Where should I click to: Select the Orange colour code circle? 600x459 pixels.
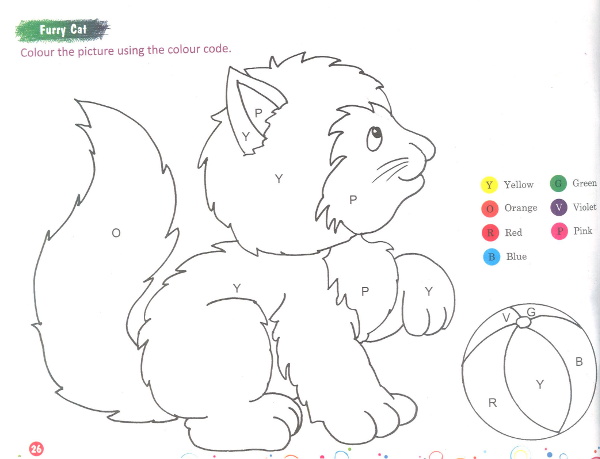pyautogui.click(x=490, y=209)
